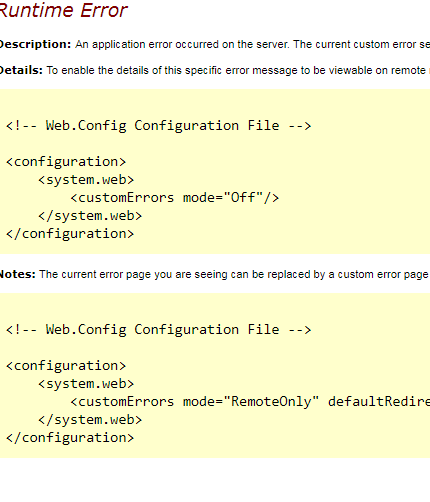Click second closing system.web tag
The height and width of the screenshot is (502, 430).
click(90, 420)
